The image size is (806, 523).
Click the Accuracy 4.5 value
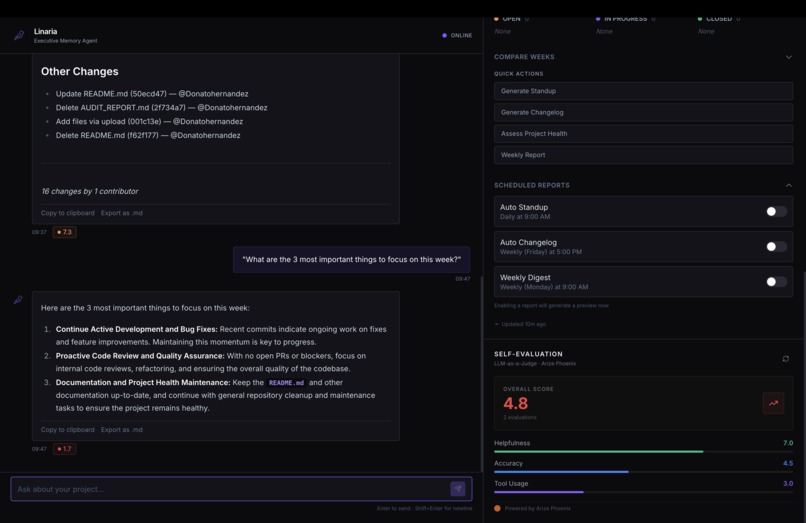coord(788,463)
